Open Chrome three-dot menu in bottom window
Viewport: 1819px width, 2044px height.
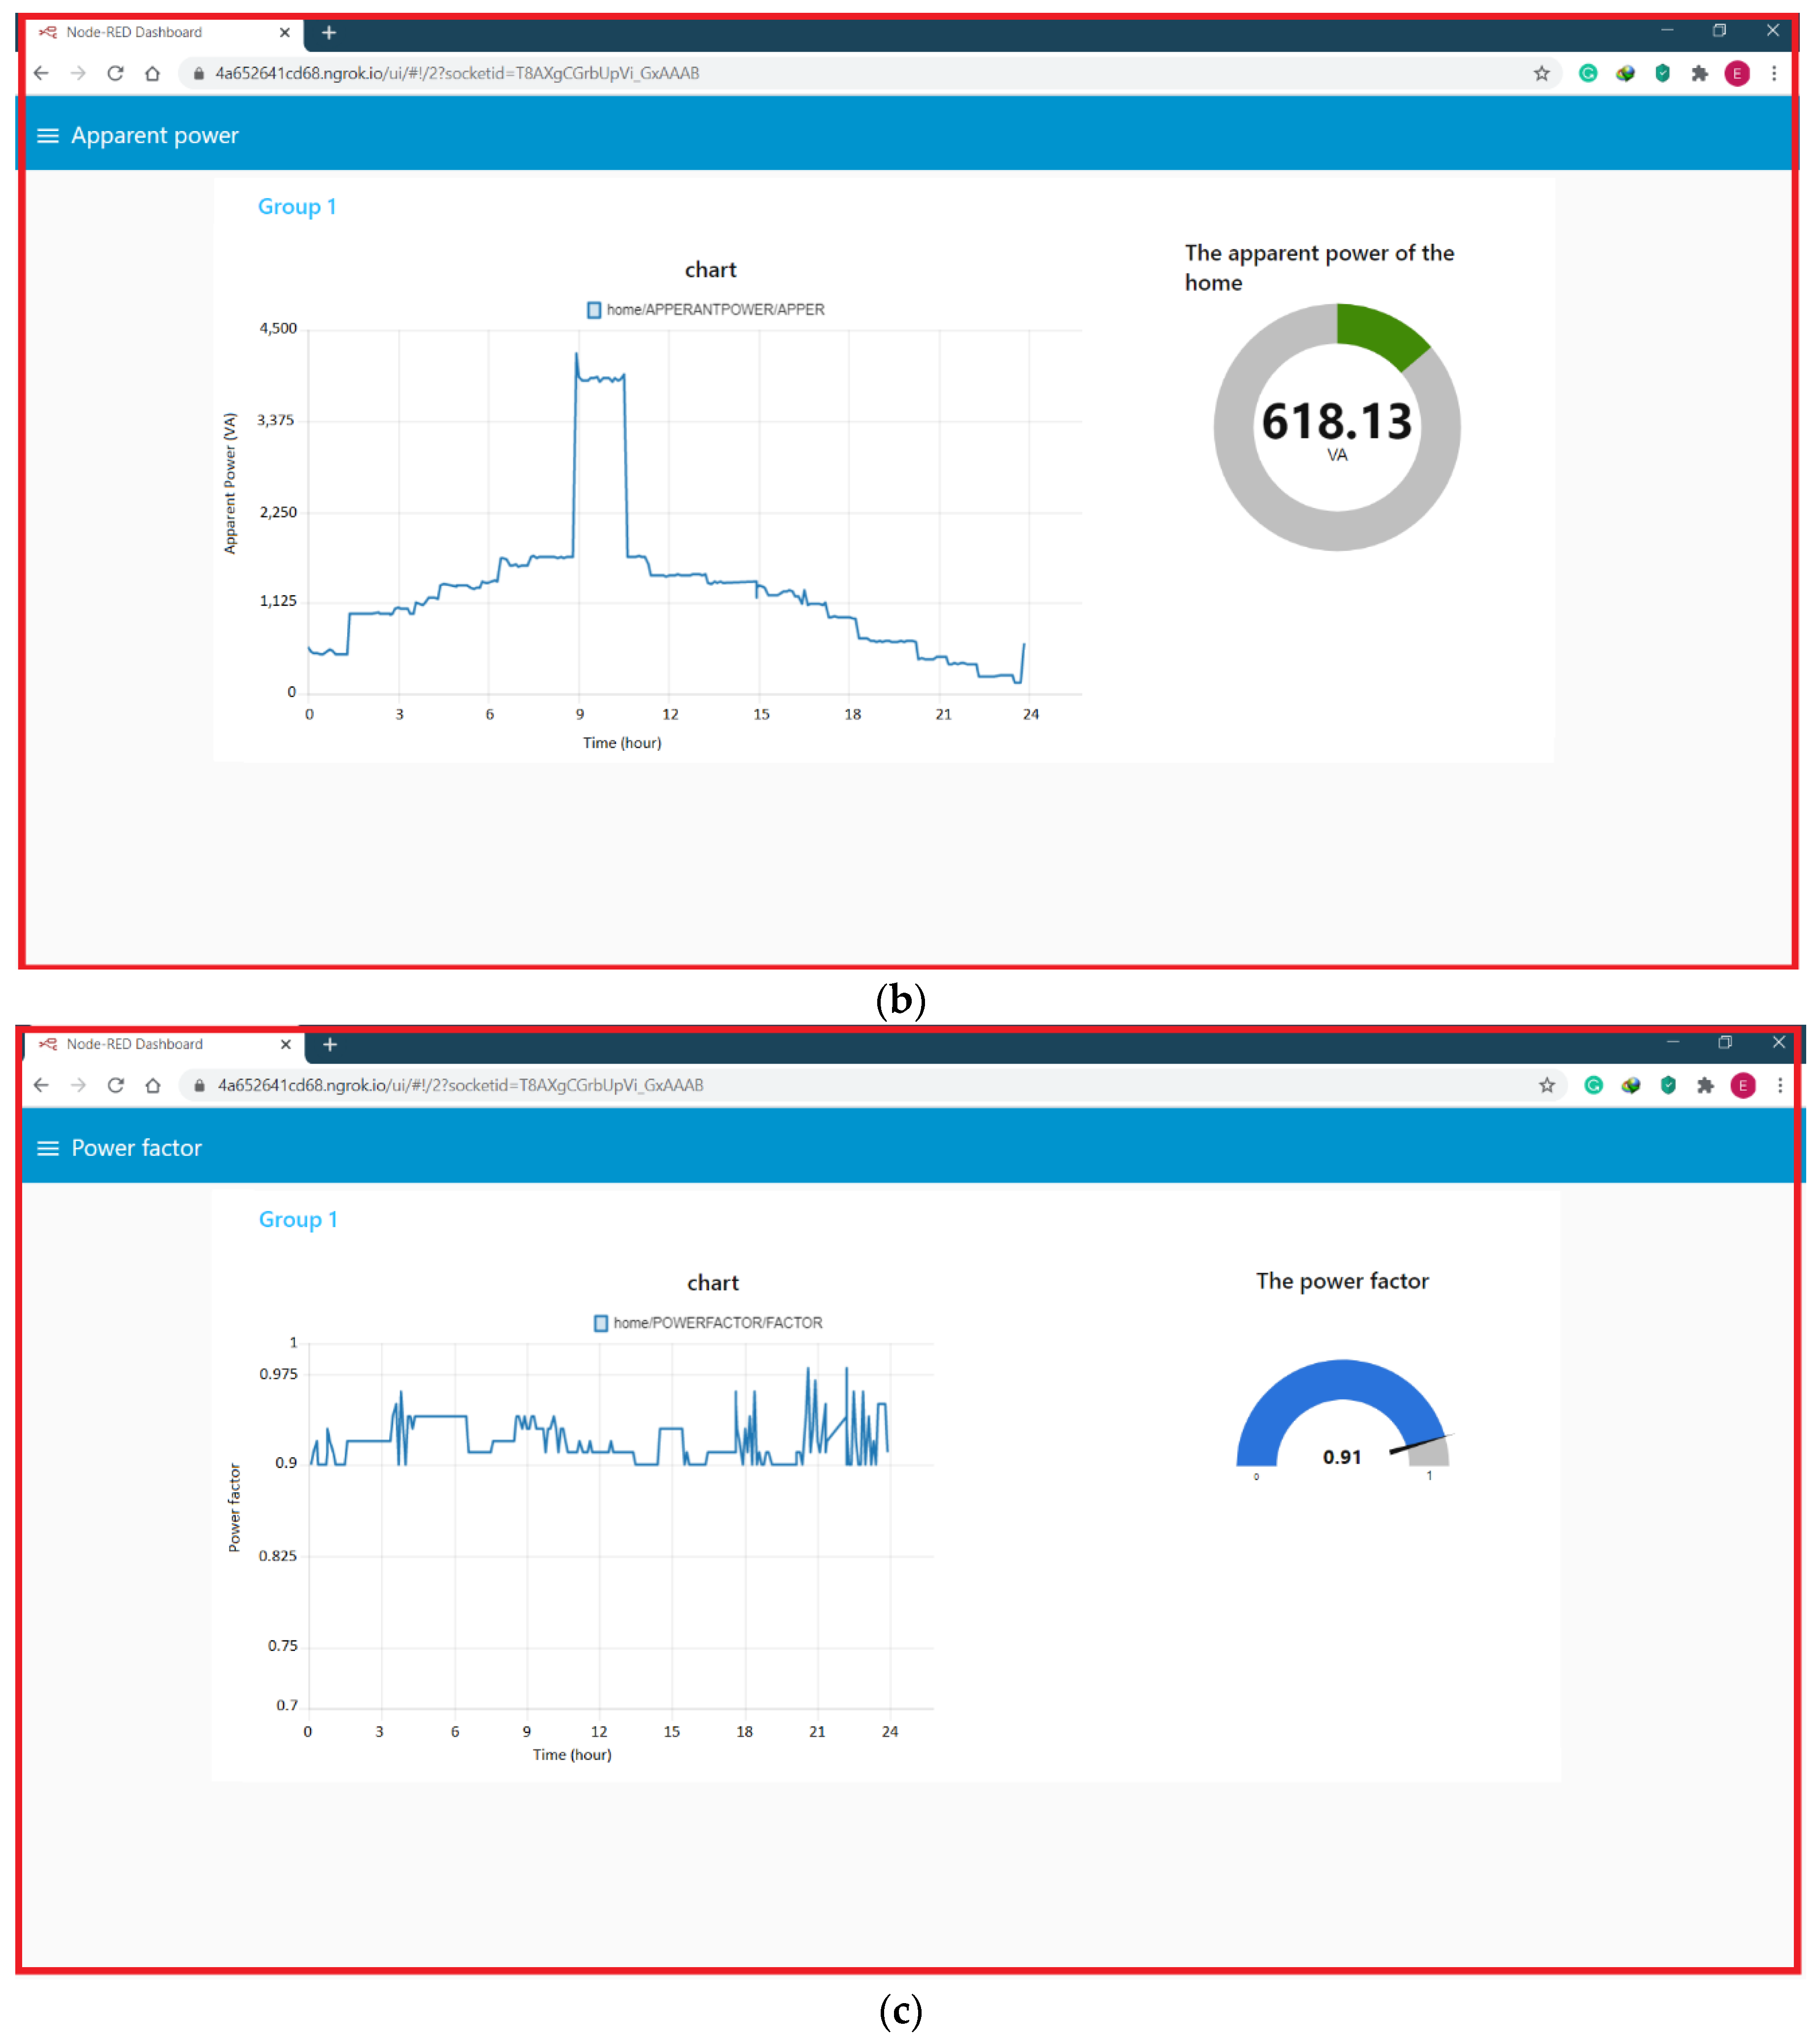(1780, 1085)
